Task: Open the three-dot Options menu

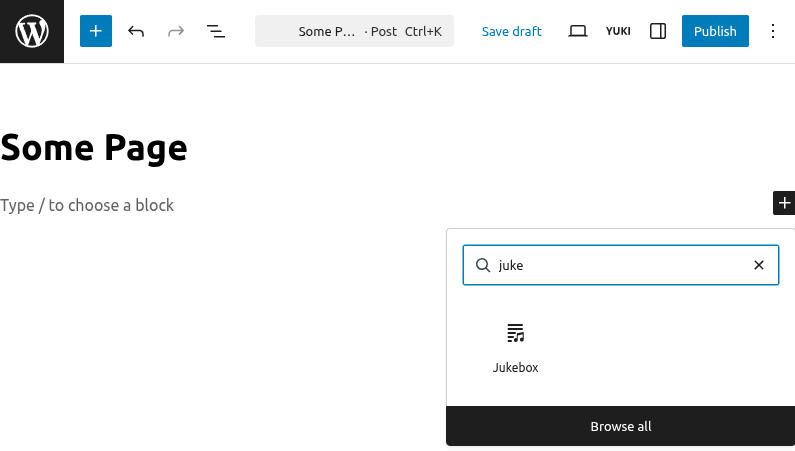Action: tap(772, 31)
